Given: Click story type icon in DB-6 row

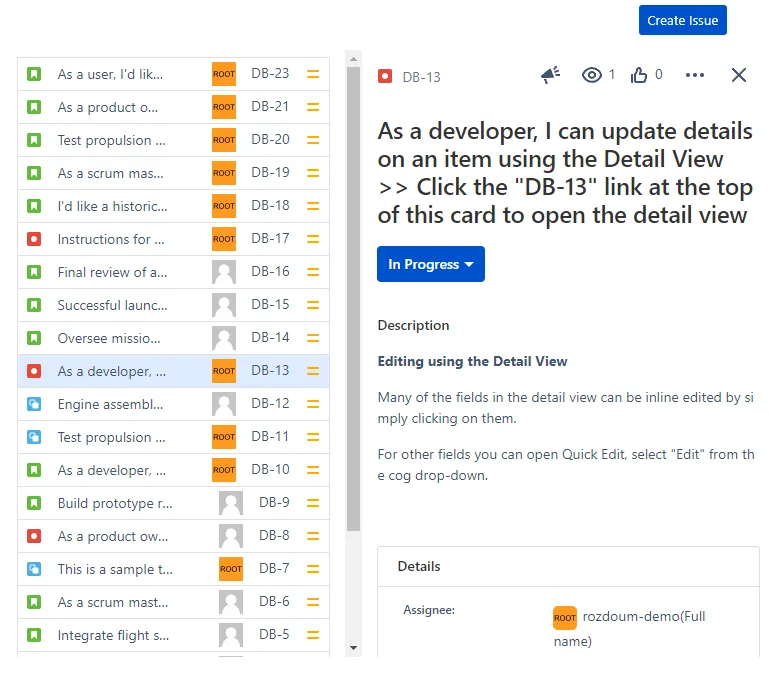Looking at the screenshot, I should [x=34, y=602].
